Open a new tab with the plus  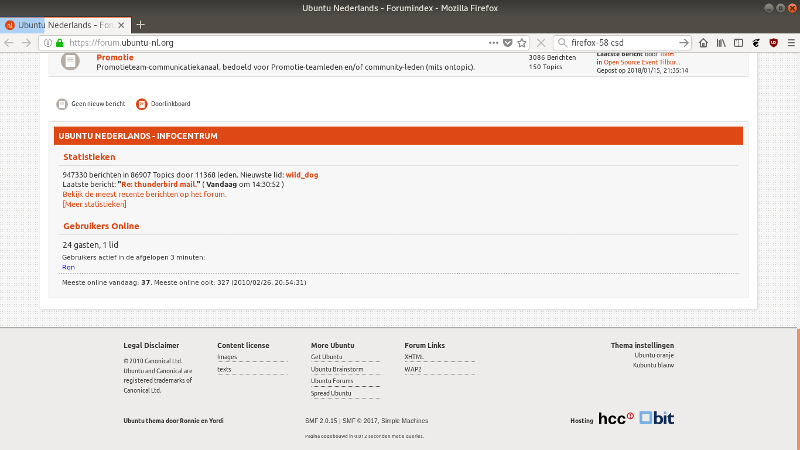click(x=140, y=24)
